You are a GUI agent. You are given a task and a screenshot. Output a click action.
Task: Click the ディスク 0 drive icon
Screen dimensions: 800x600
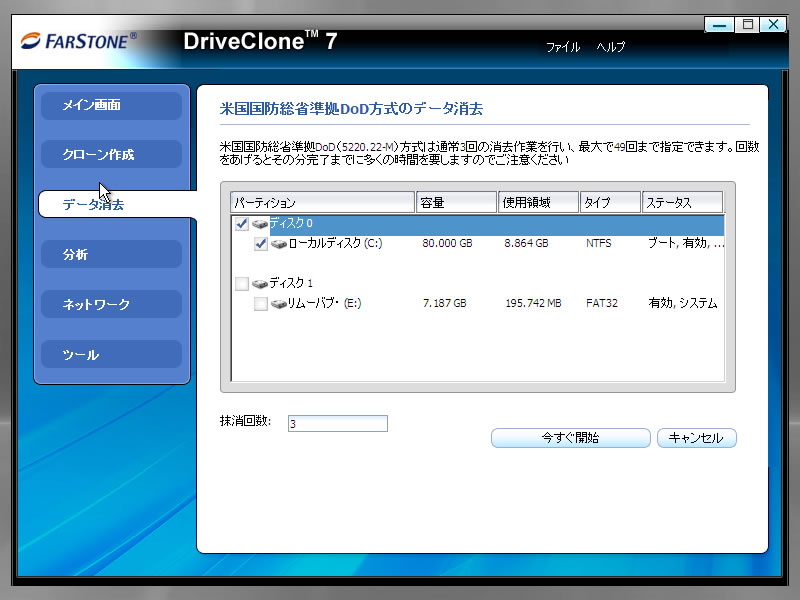(x=260, y=224)
